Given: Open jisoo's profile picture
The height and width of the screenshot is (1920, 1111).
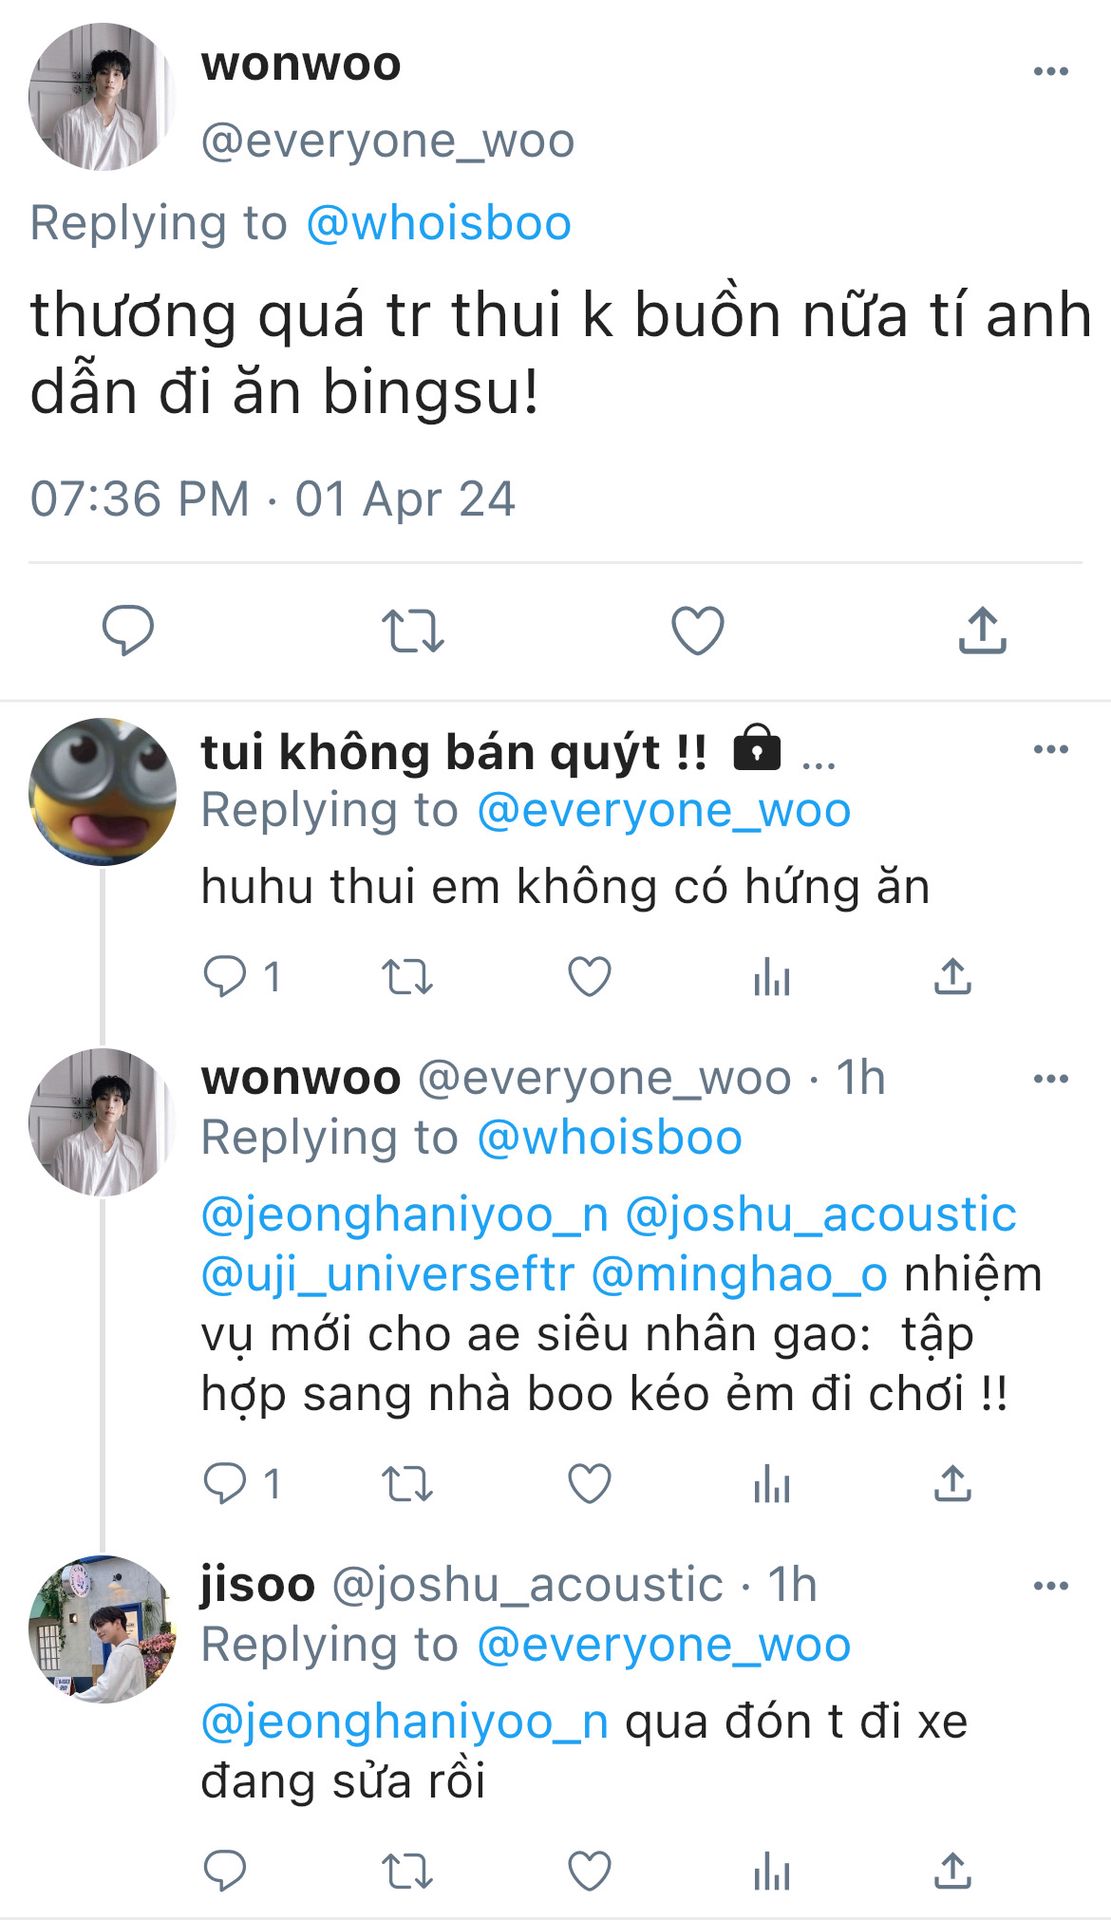Looking at the screenshot, I should point(102,1629).
